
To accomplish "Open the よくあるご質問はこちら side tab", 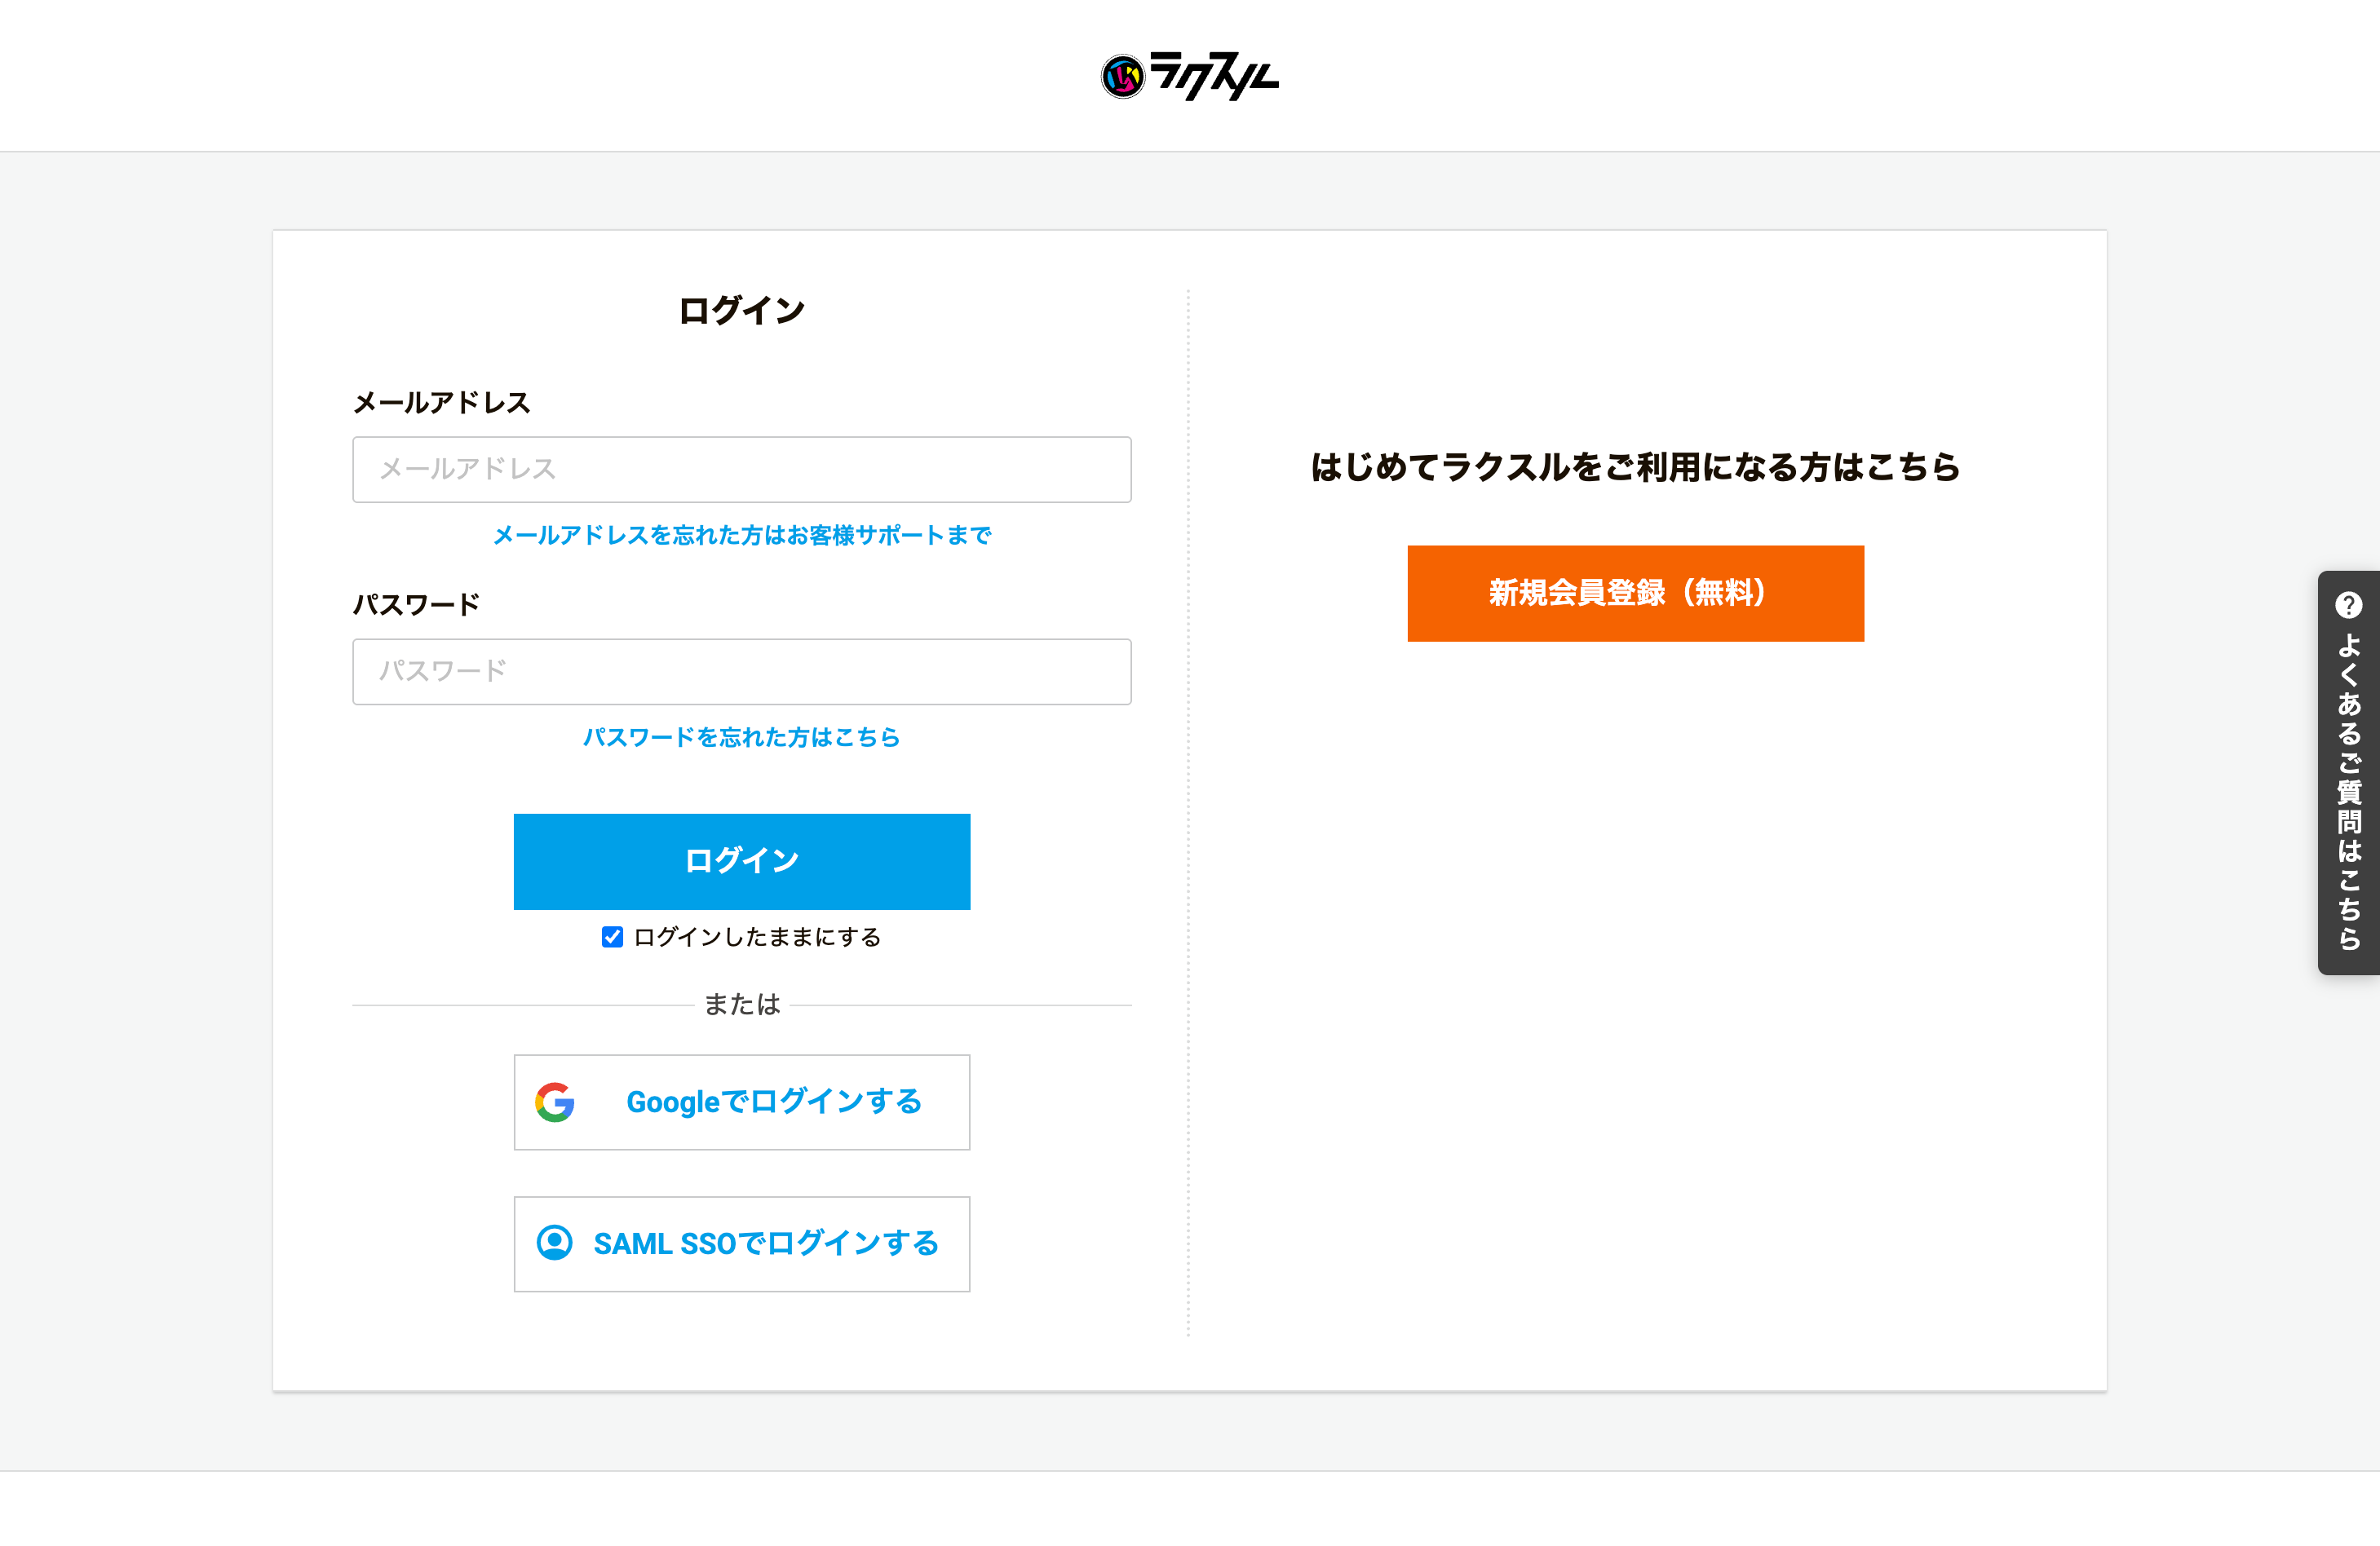I will [2348, 772].
